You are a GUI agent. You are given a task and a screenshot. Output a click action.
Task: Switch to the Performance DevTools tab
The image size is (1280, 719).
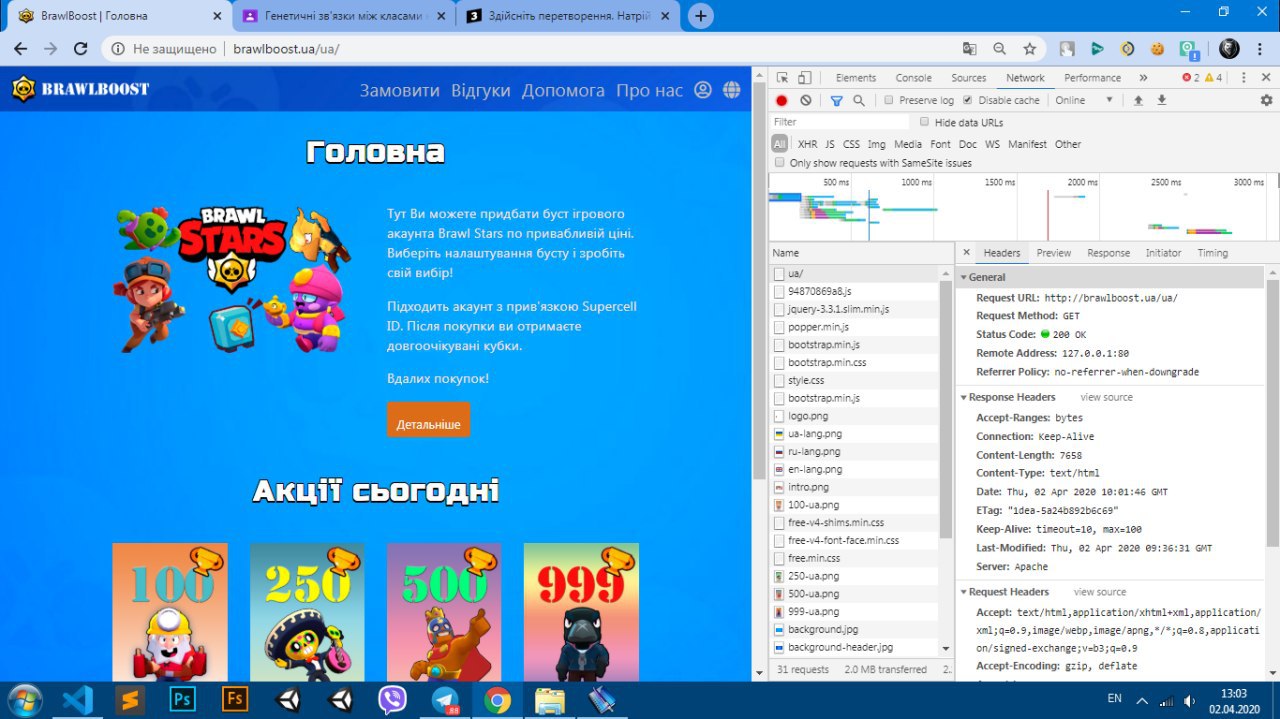click(1092, 78)
